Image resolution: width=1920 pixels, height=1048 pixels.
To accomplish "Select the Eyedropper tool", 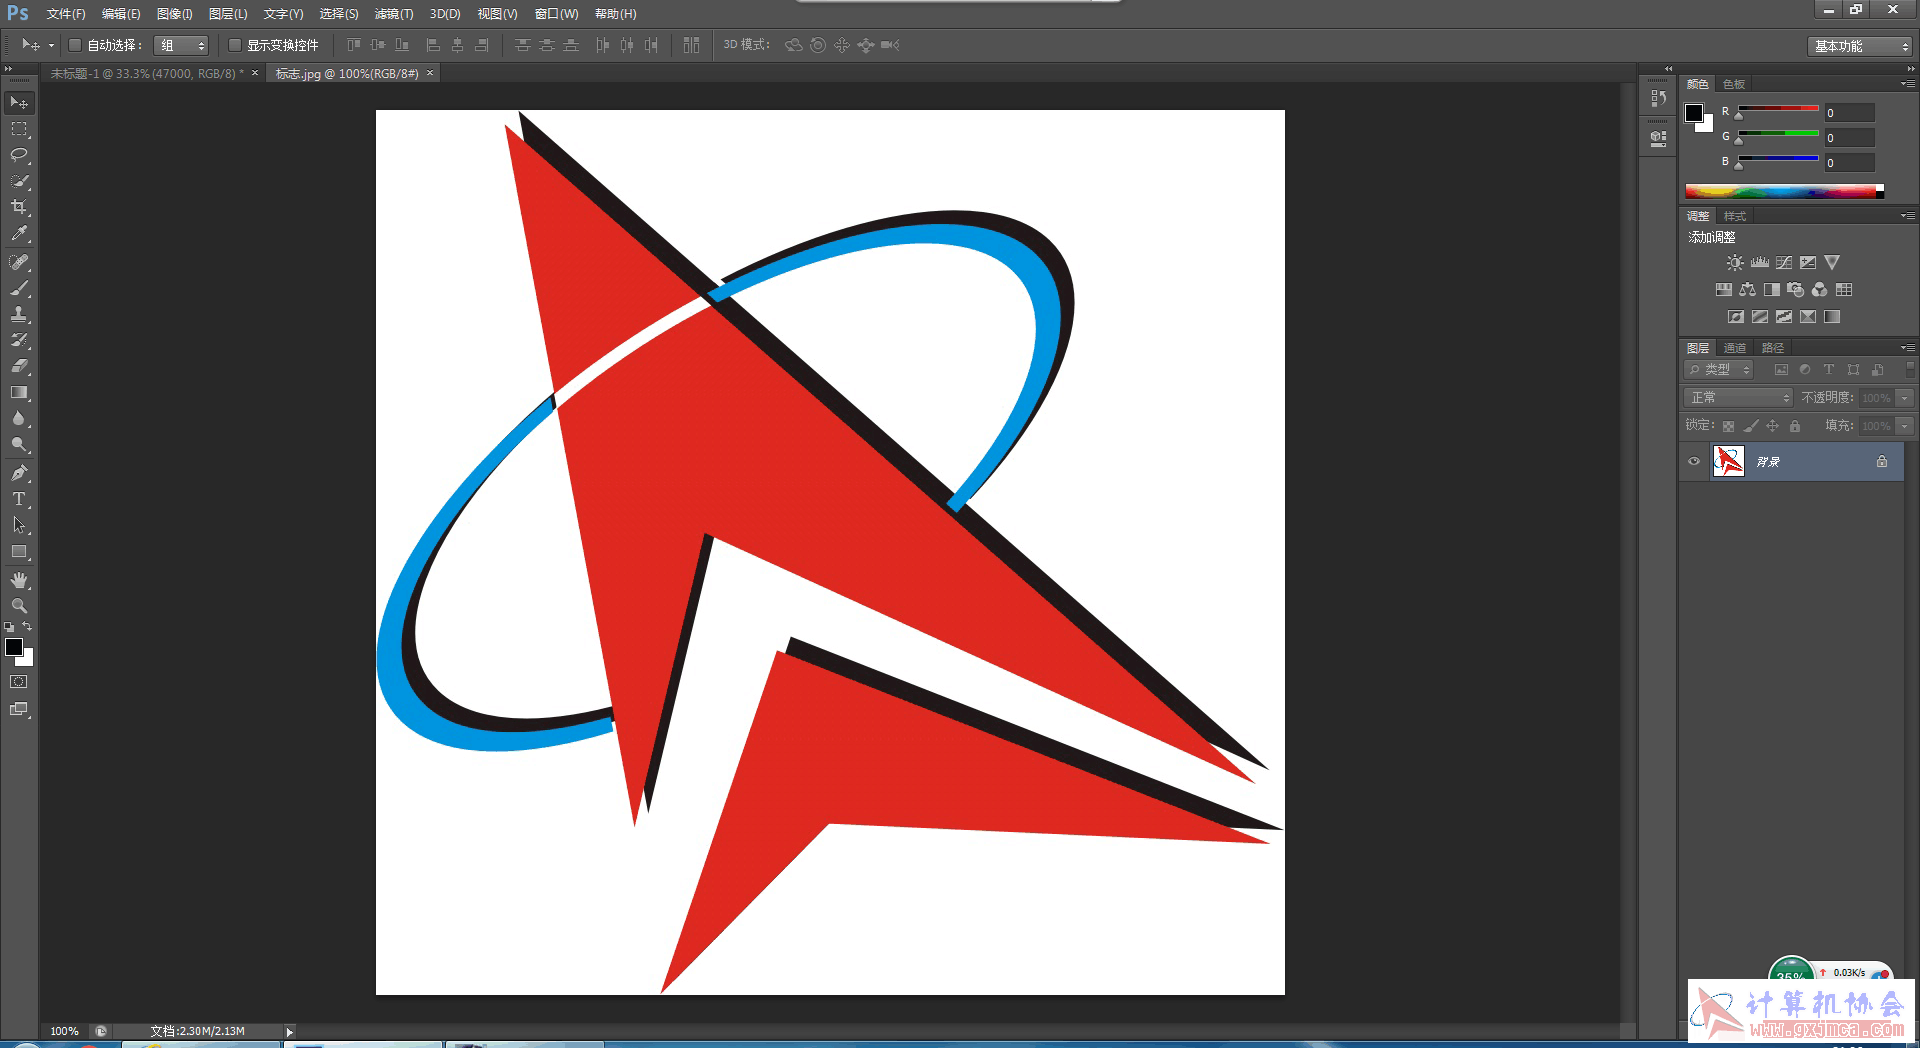I will click(x=19, y=233).
